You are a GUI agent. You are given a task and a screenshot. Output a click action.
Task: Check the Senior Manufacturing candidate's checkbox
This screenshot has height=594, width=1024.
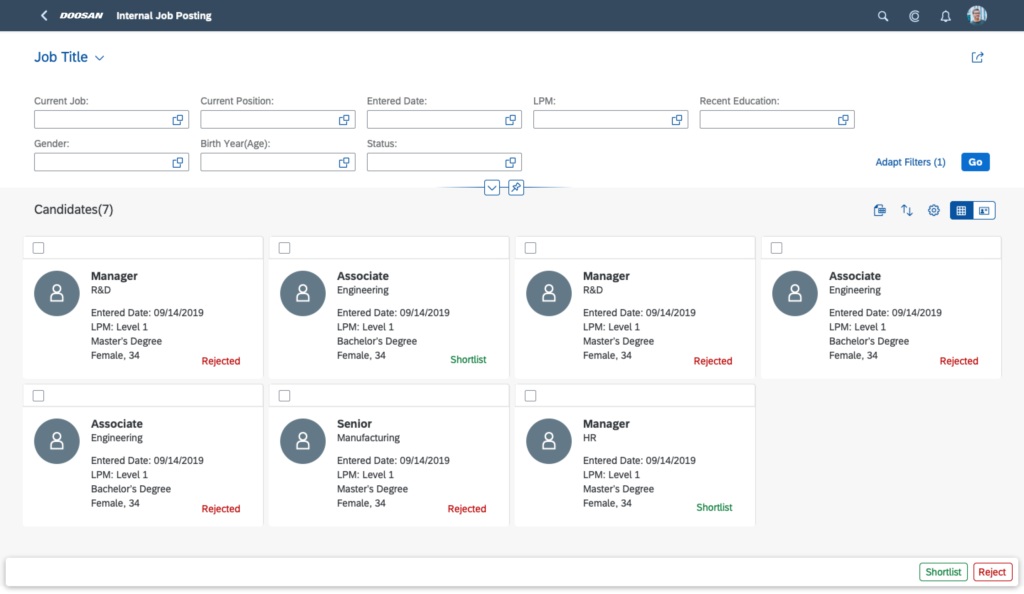click(x=283, y=395)
